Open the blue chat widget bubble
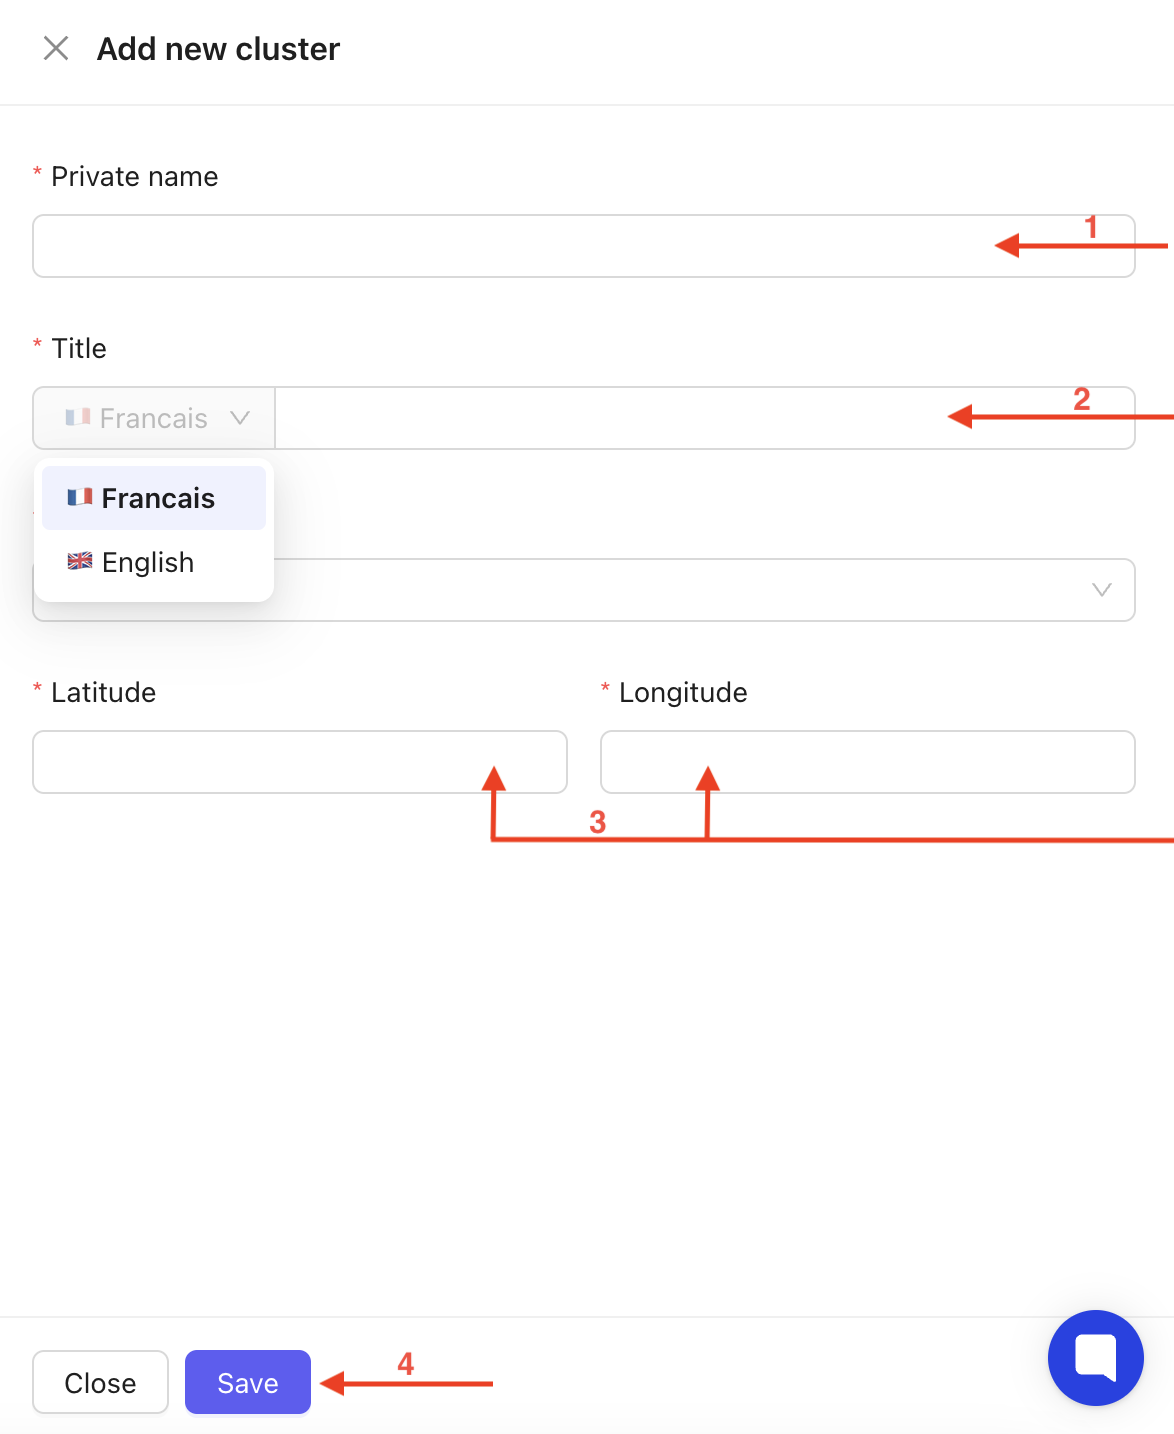Screen dimensions: 1174x1434 tap(1095, 1357)
